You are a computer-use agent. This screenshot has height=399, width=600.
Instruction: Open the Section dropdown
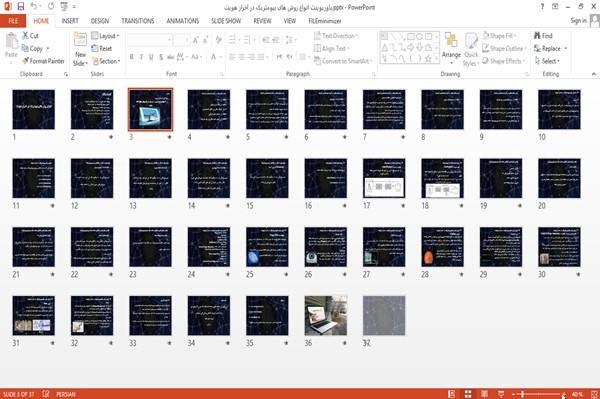point(106,61)
